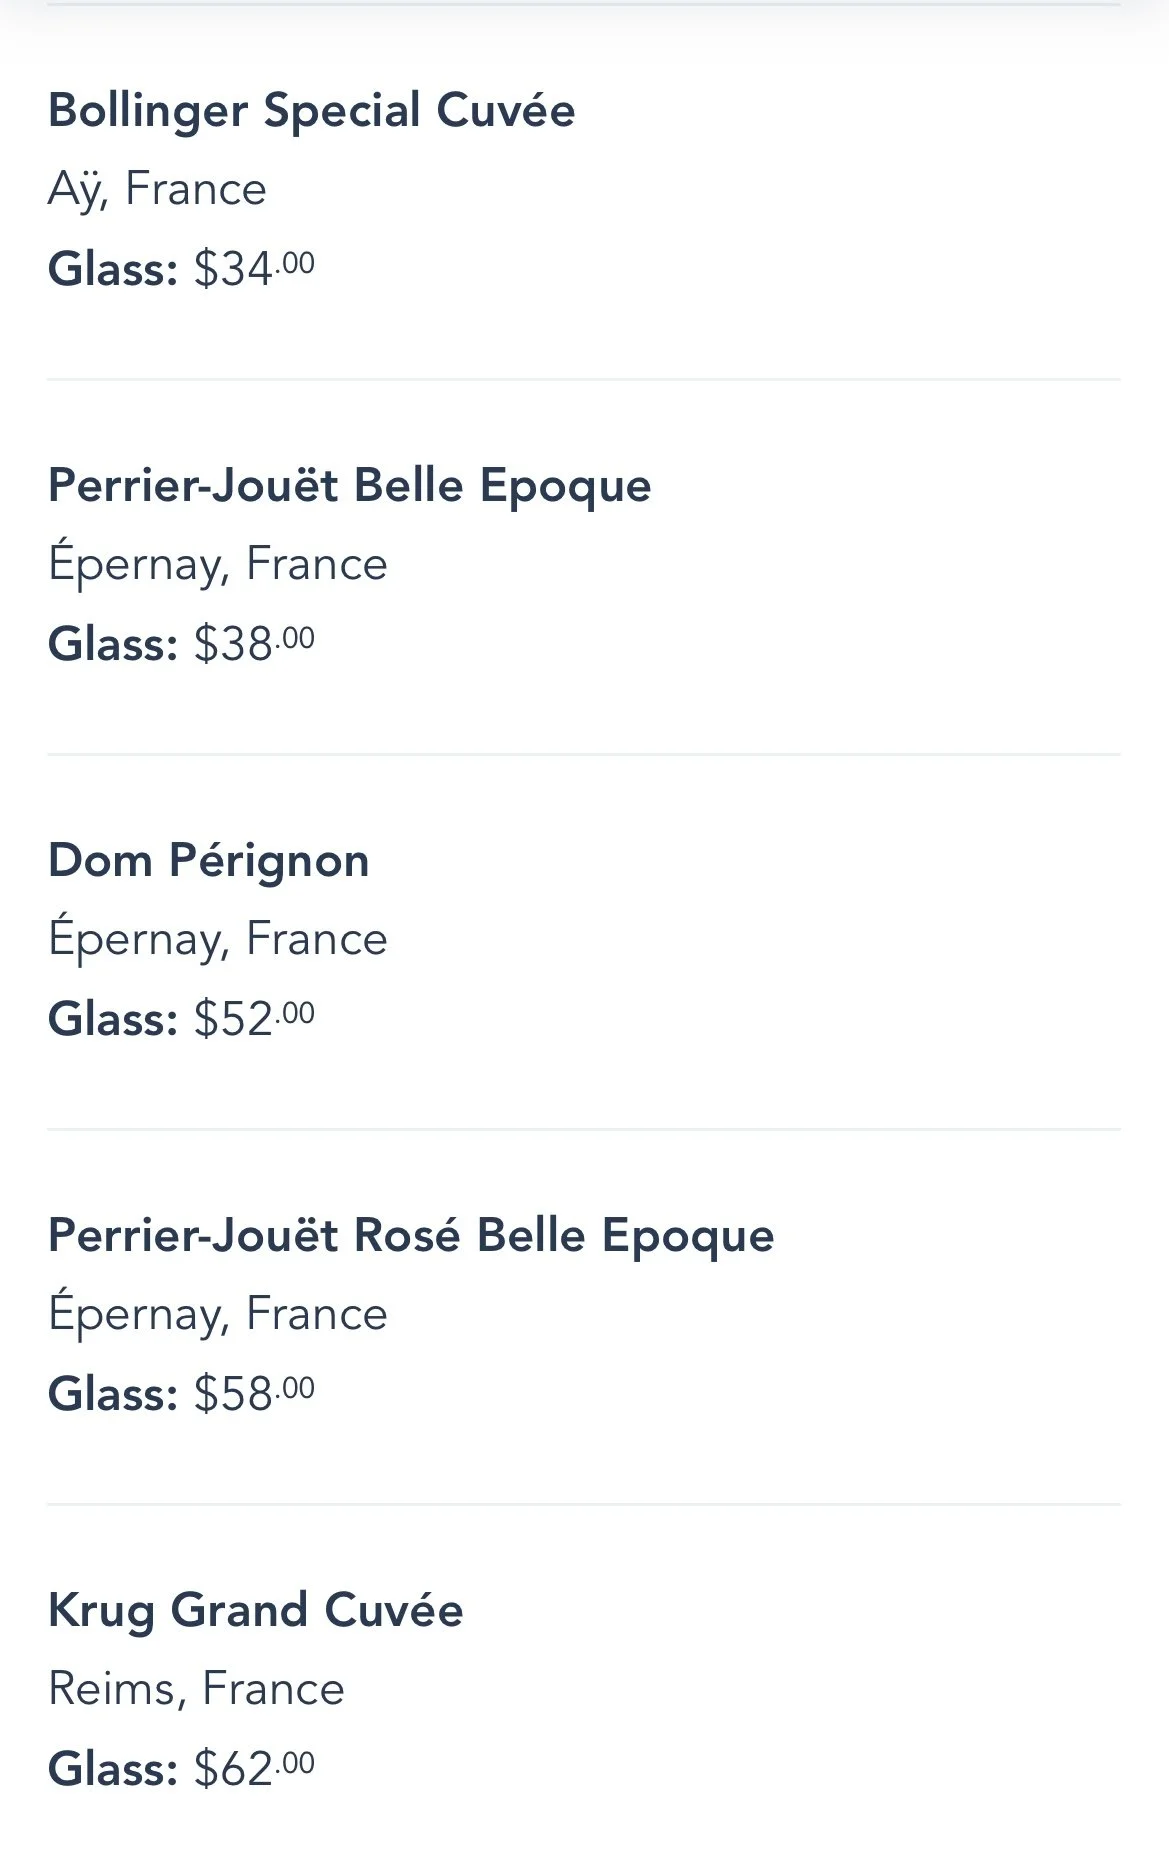Tap the Krug Grand Cuvée heading
Image resolution: width=1169 pixels, height=1869 pixels.
(x=255, y=1610)
